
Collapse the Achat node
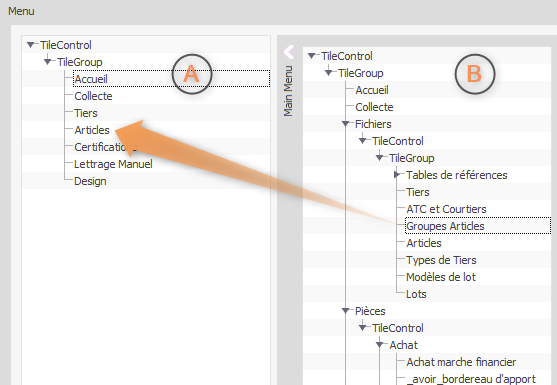(380, 345)
